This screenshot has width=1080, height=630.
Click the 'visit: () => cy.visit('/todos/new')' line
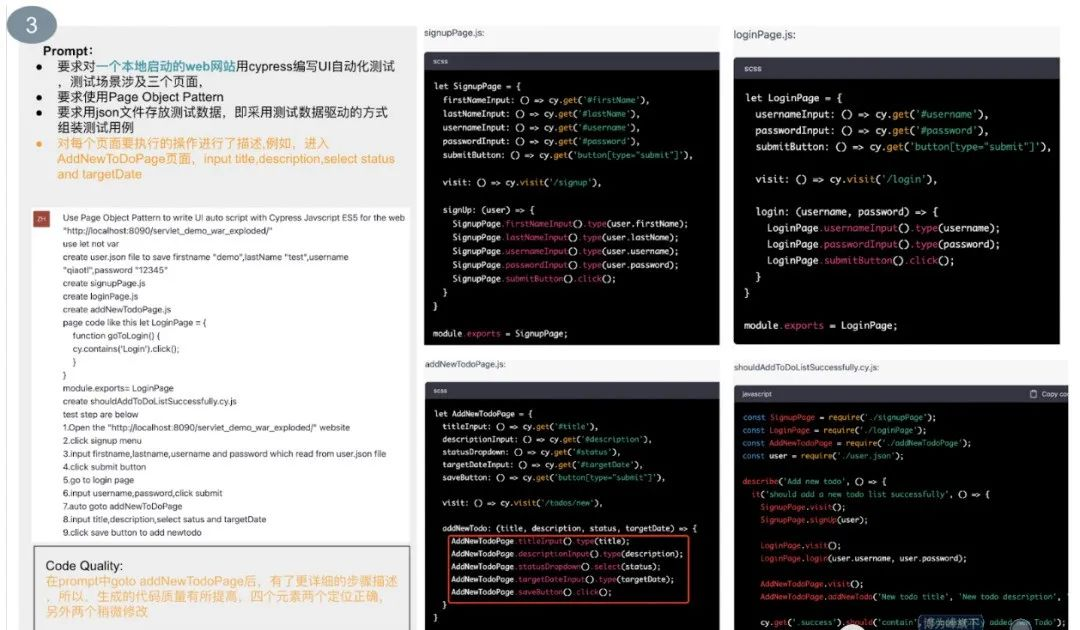tap(522, 503)
